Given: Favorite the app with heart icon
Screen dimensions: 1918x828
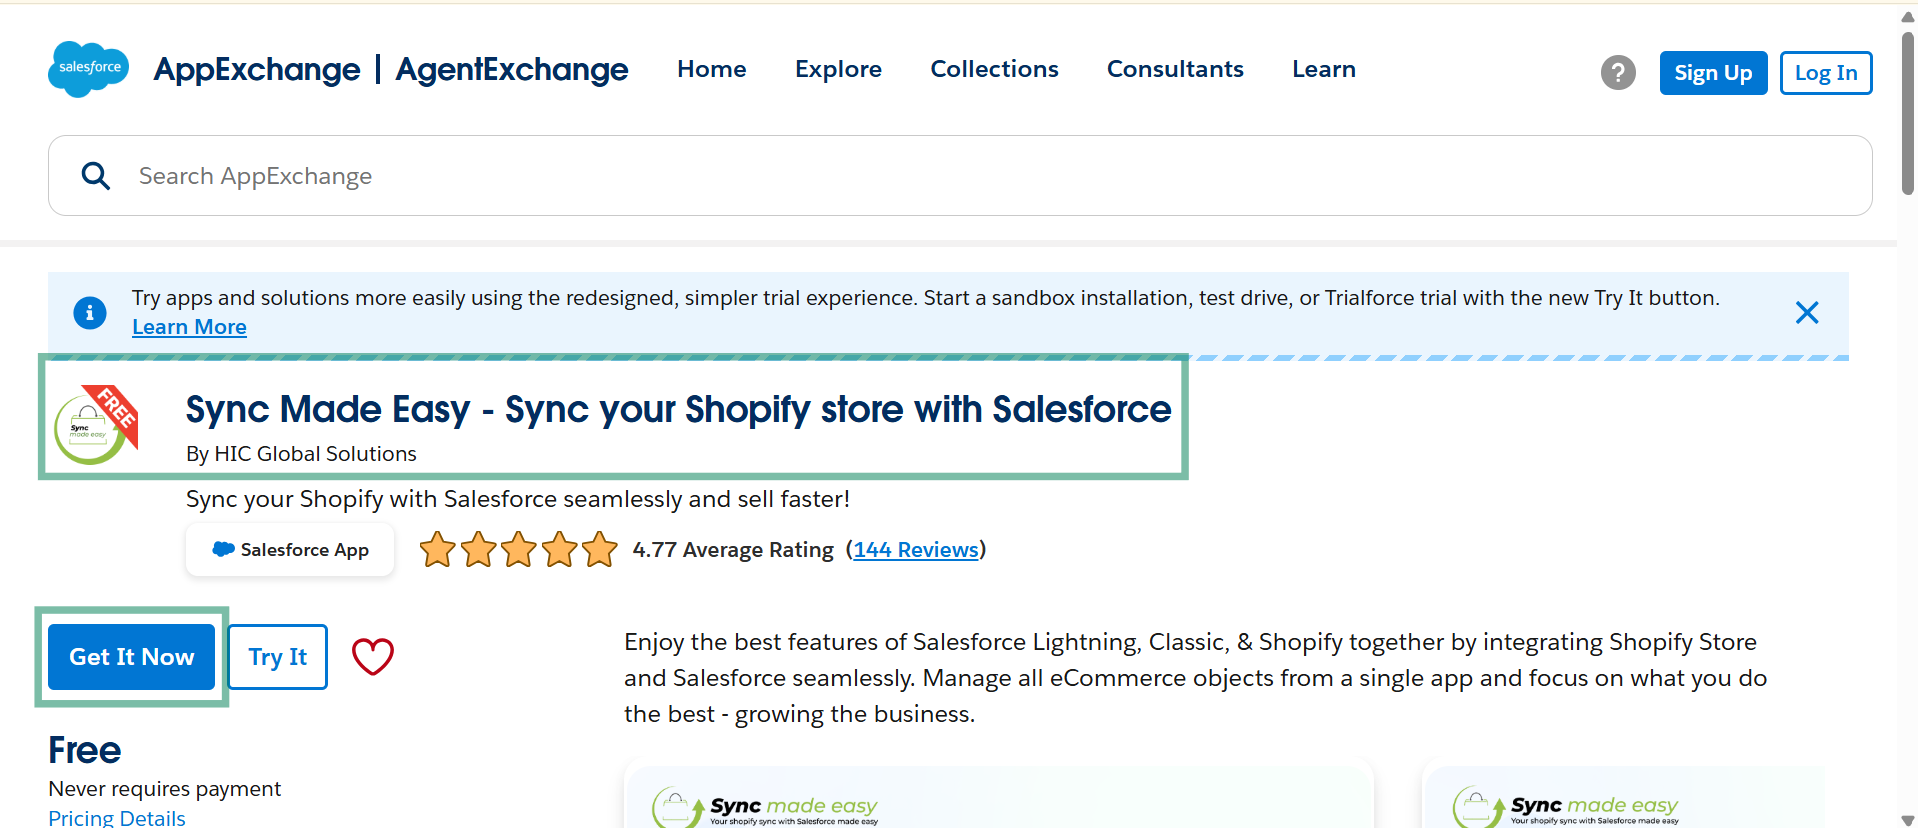Looking at the screenshot, I should (373, 657).
